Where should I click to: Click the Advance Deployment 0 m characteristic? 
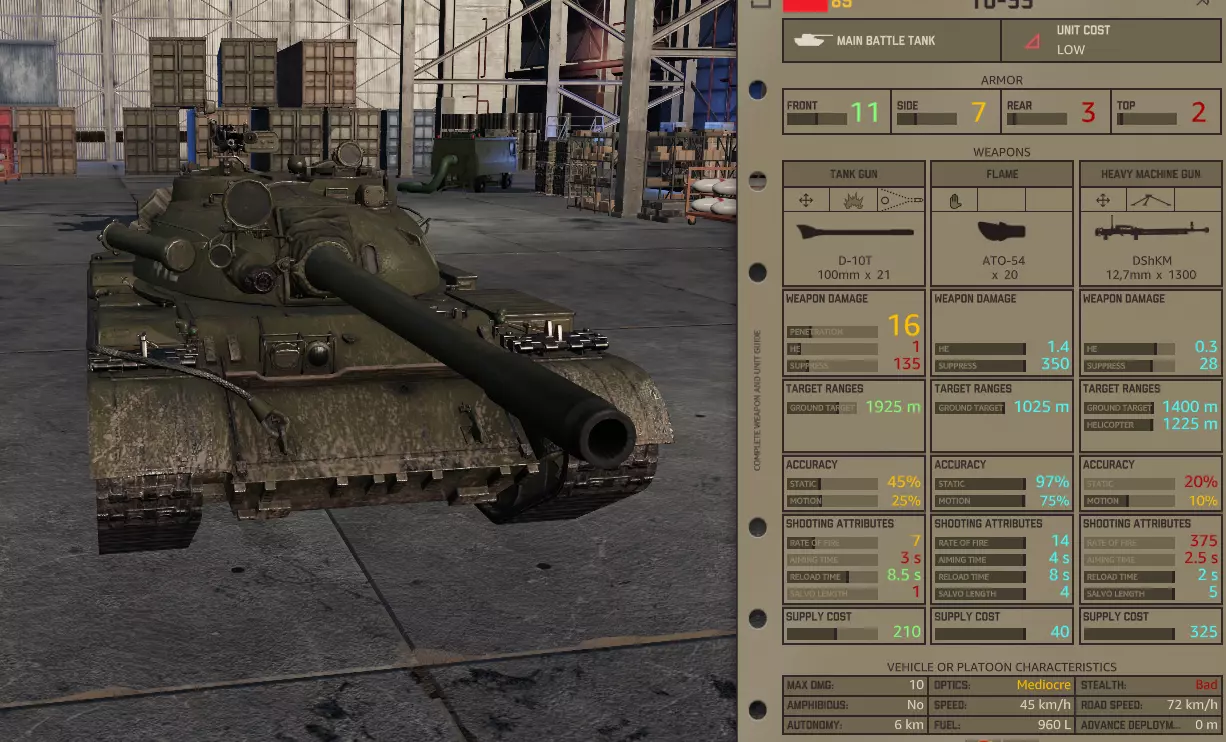click(x=1150, y=724)
